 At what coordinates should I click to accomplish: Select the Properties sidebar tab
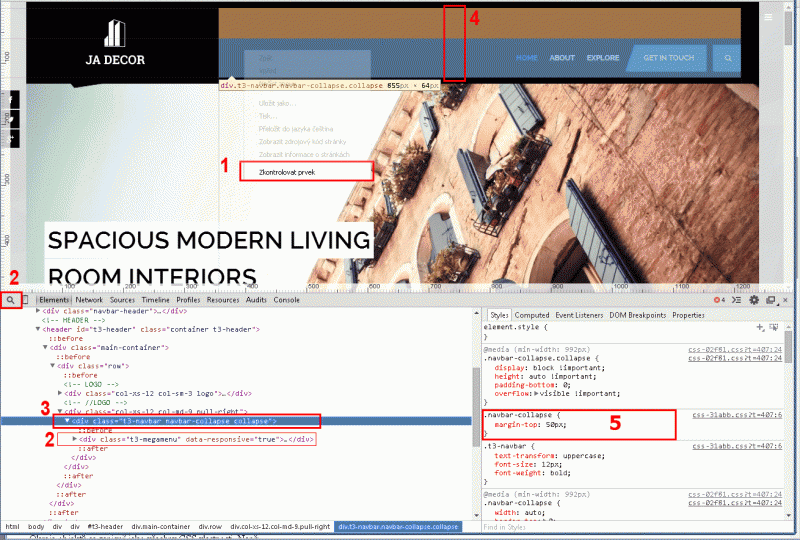688,315
